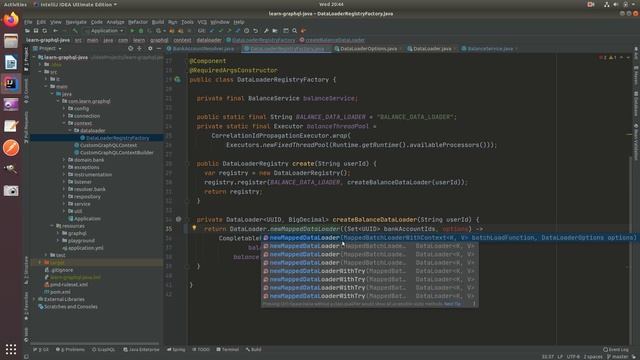Switch to the BankAccountResolver.java tab

[203, 49]
